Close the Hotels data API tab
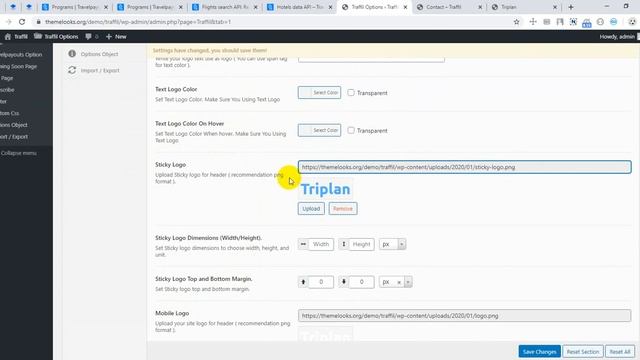Image resolution: width=640 pixels, height=360 pixels. pyautogui.click(x=330, y=7)
